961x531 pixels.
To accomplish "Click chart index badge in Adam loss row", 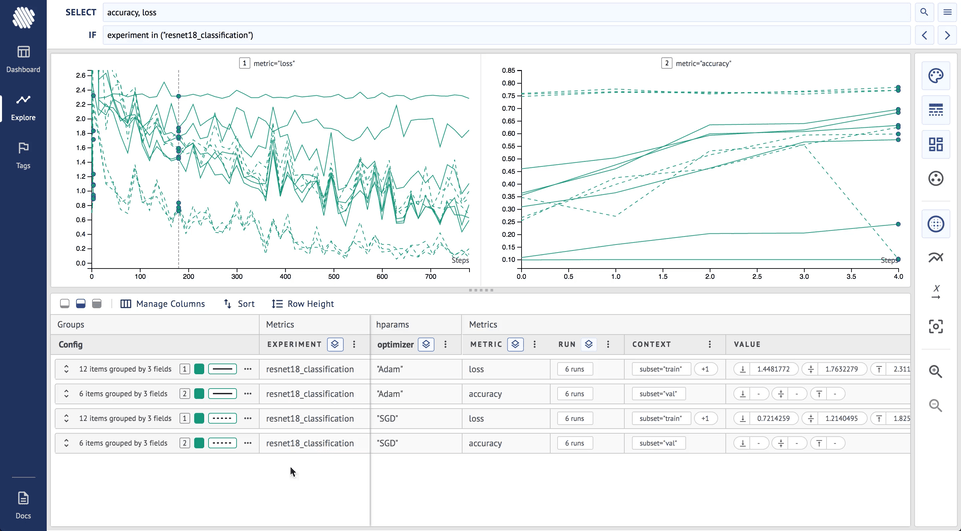I will [184, 369].
